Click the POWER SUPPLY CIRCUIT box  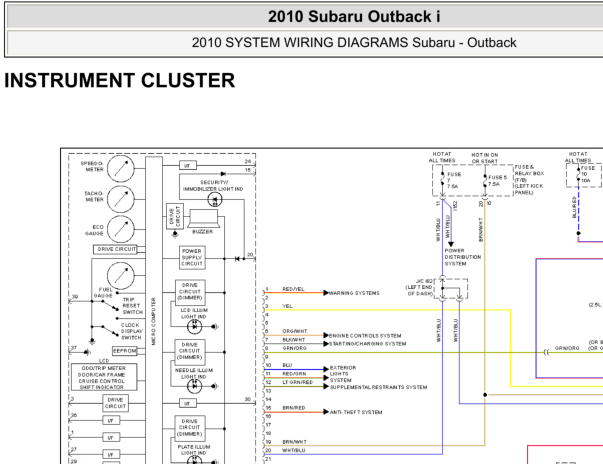(192, 258)
